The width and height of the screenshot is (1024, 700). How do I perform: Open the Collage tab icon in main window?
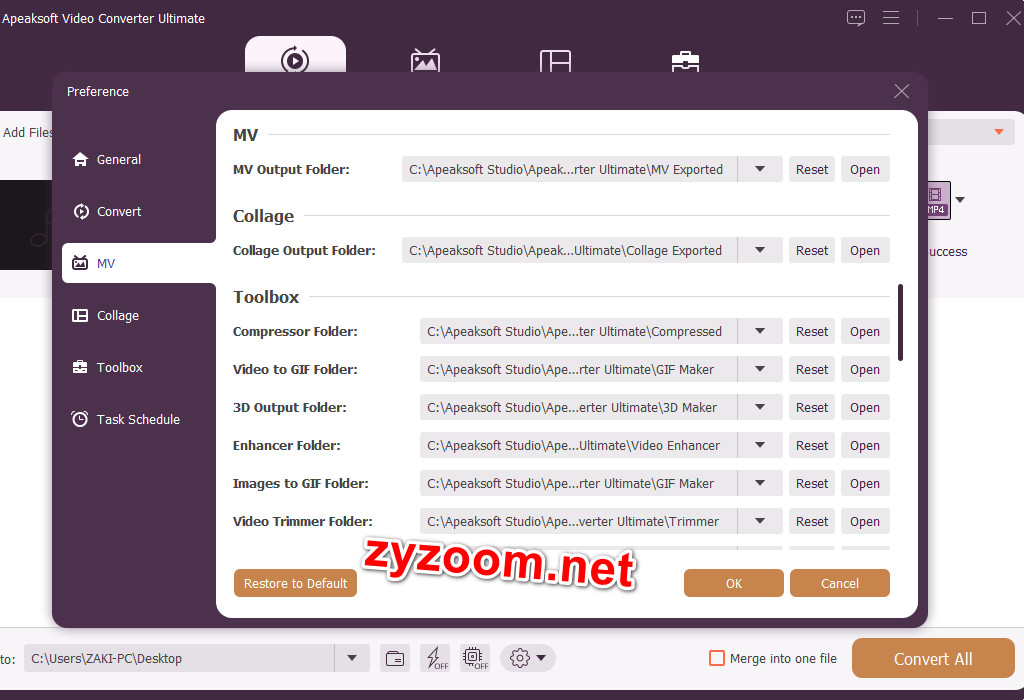pos(555,61)
